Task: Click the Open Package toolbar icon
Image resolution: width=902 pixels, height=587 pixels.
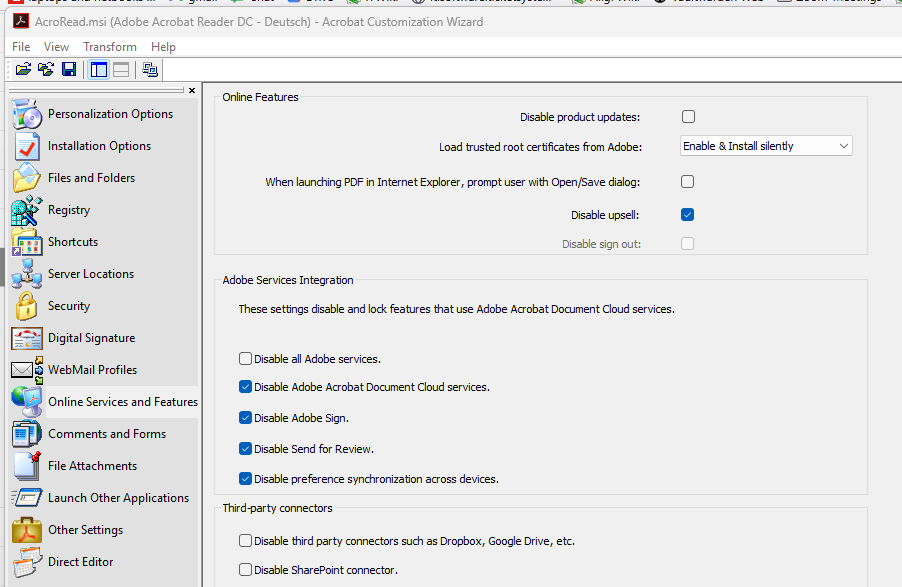Action: (x=23, y=69)
